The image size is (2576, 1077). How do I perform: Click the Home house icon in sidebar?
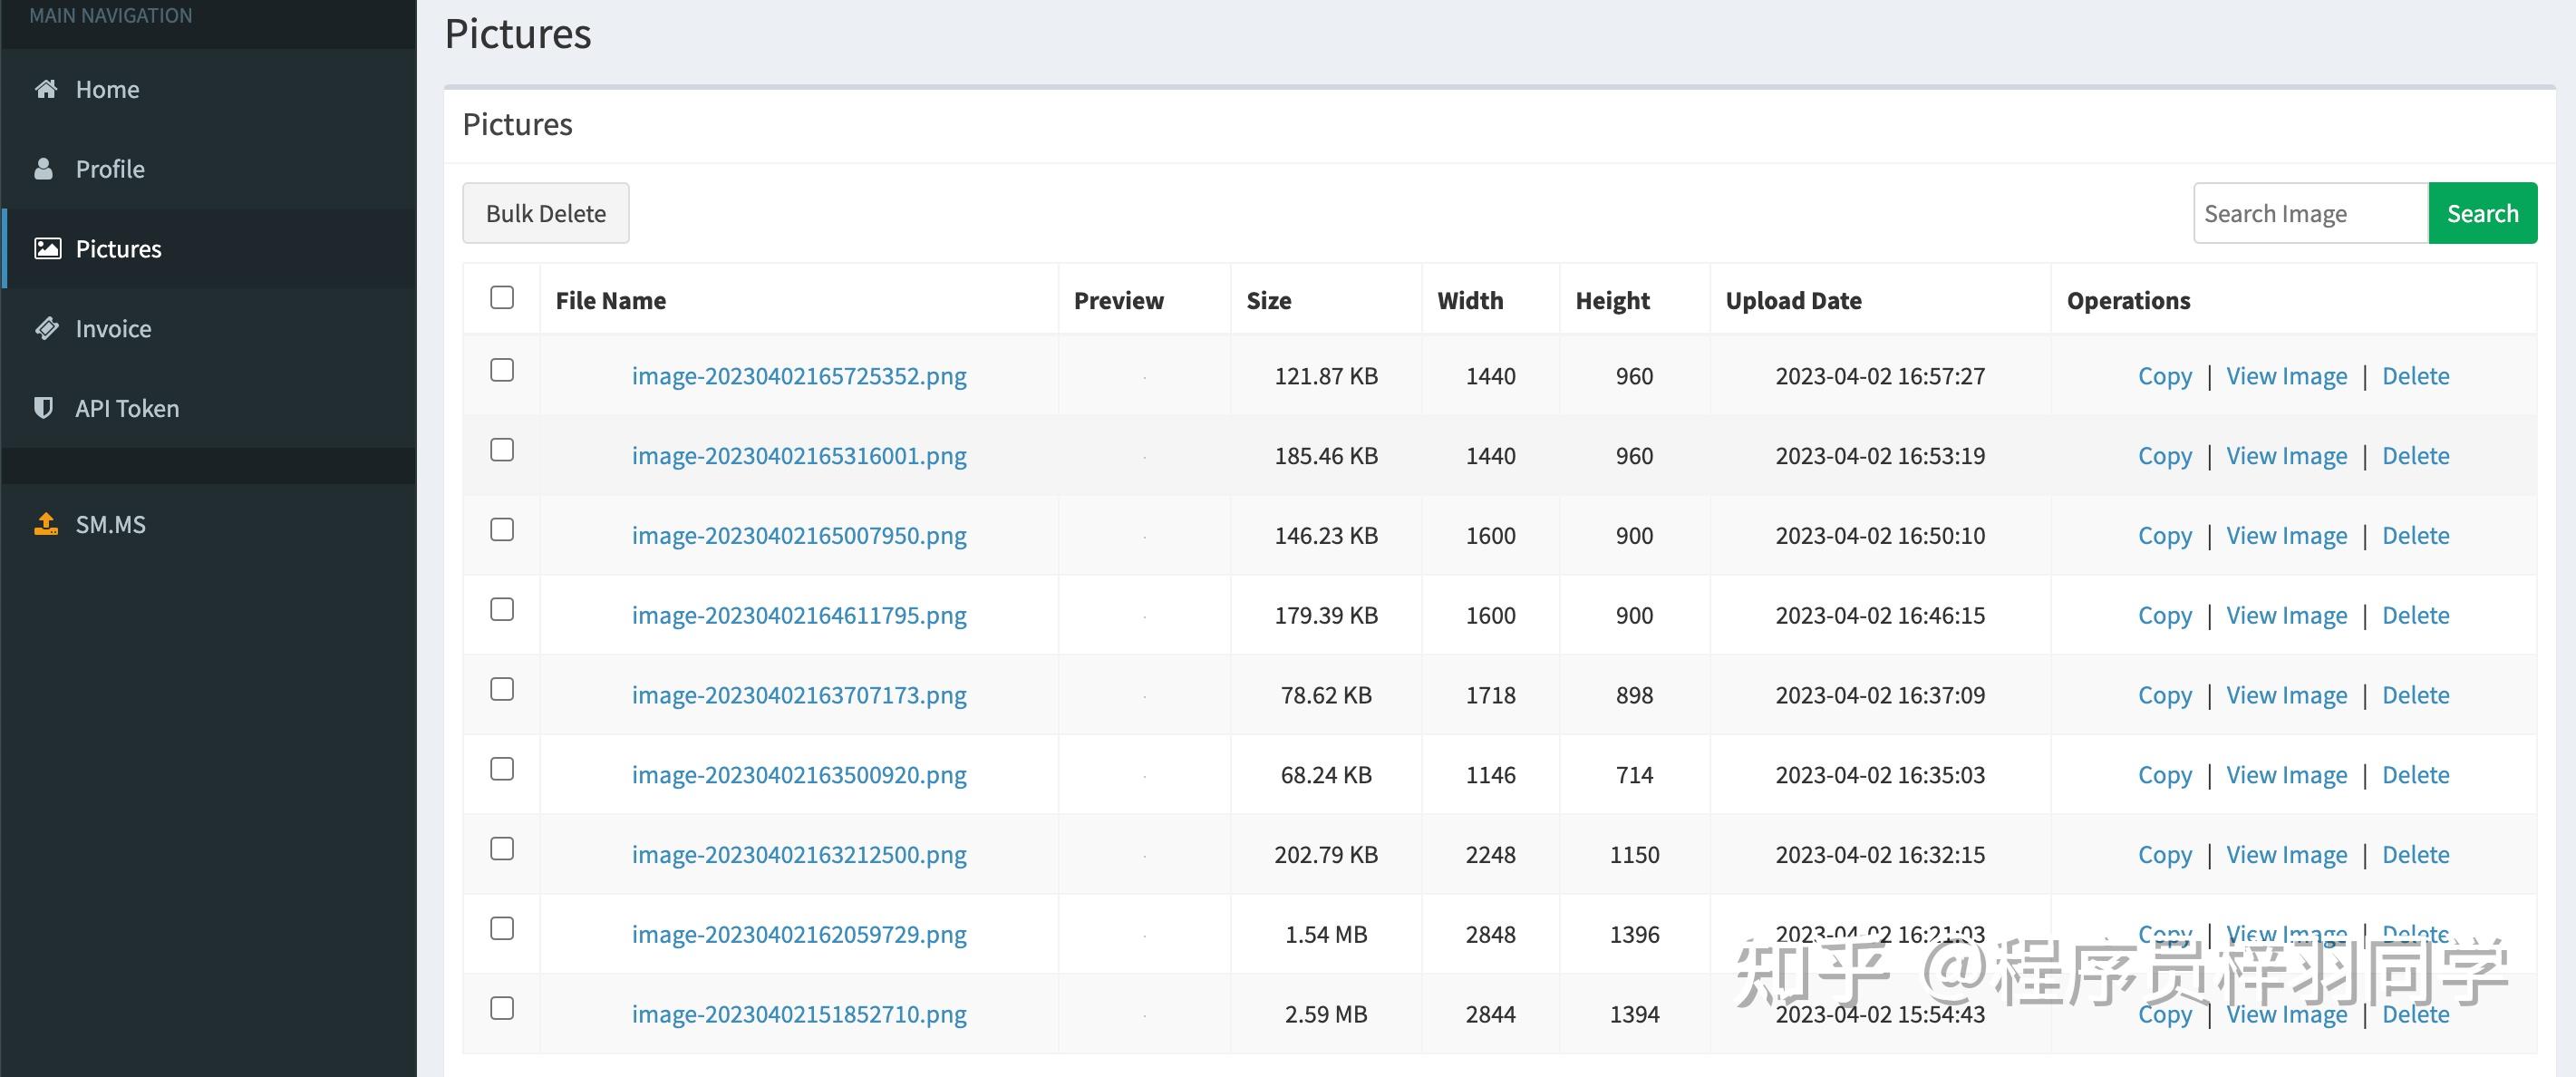46,89
